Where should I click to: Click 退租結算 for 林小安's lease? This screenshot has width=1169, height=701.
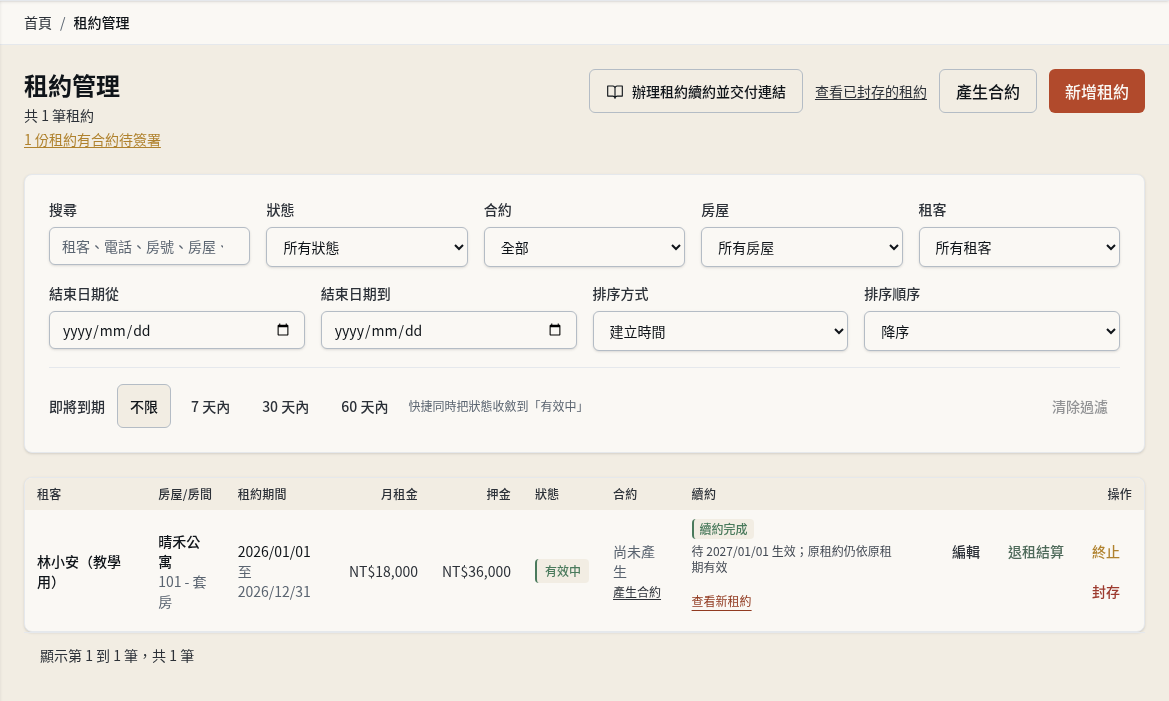[x=1036, y=552]
